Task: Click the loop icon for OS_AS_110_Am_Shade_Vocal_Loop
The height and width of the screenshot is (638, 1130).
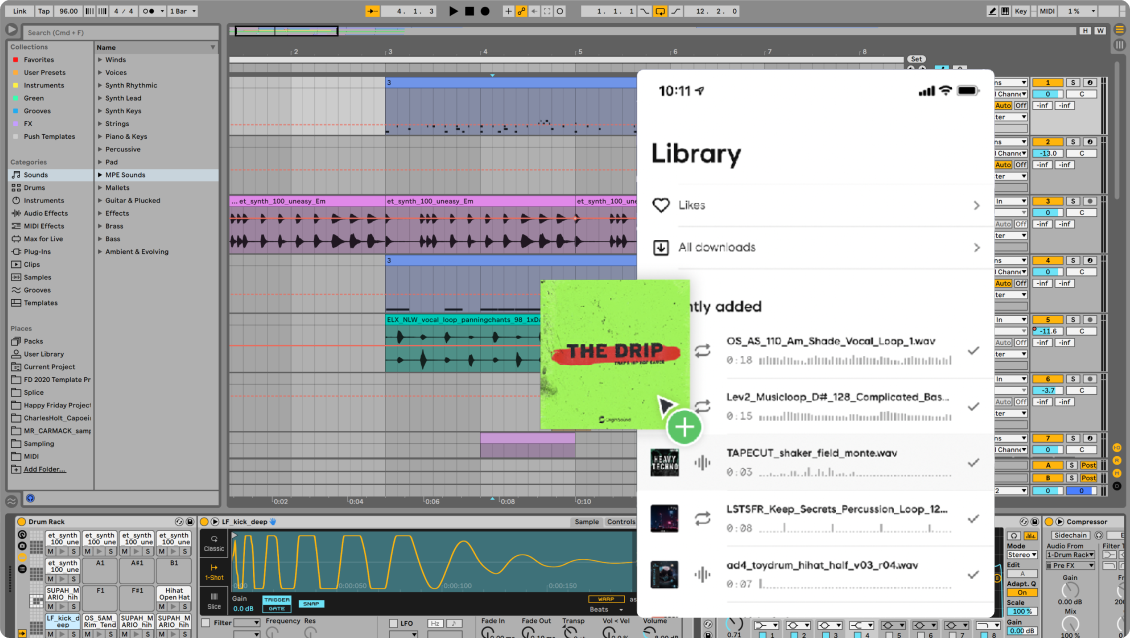Action: [x=703, y=350]
